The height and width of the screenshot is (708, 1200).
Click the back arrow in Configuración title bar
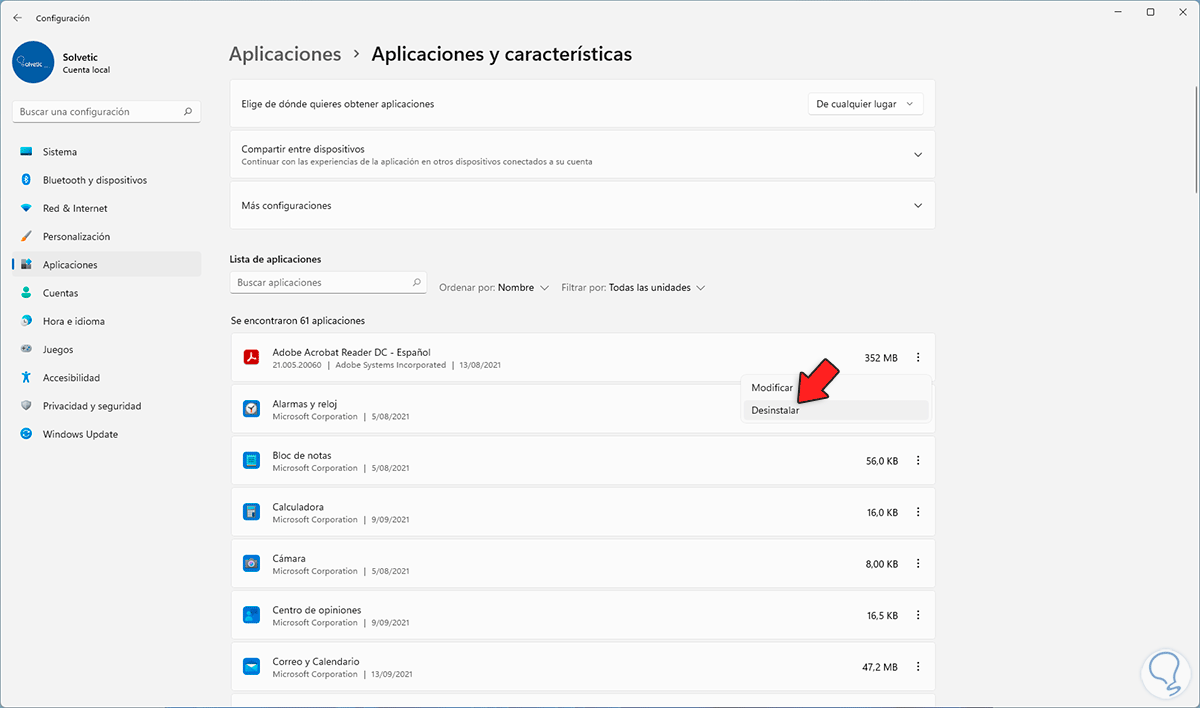pyautogui.click(x=17, y=18)
